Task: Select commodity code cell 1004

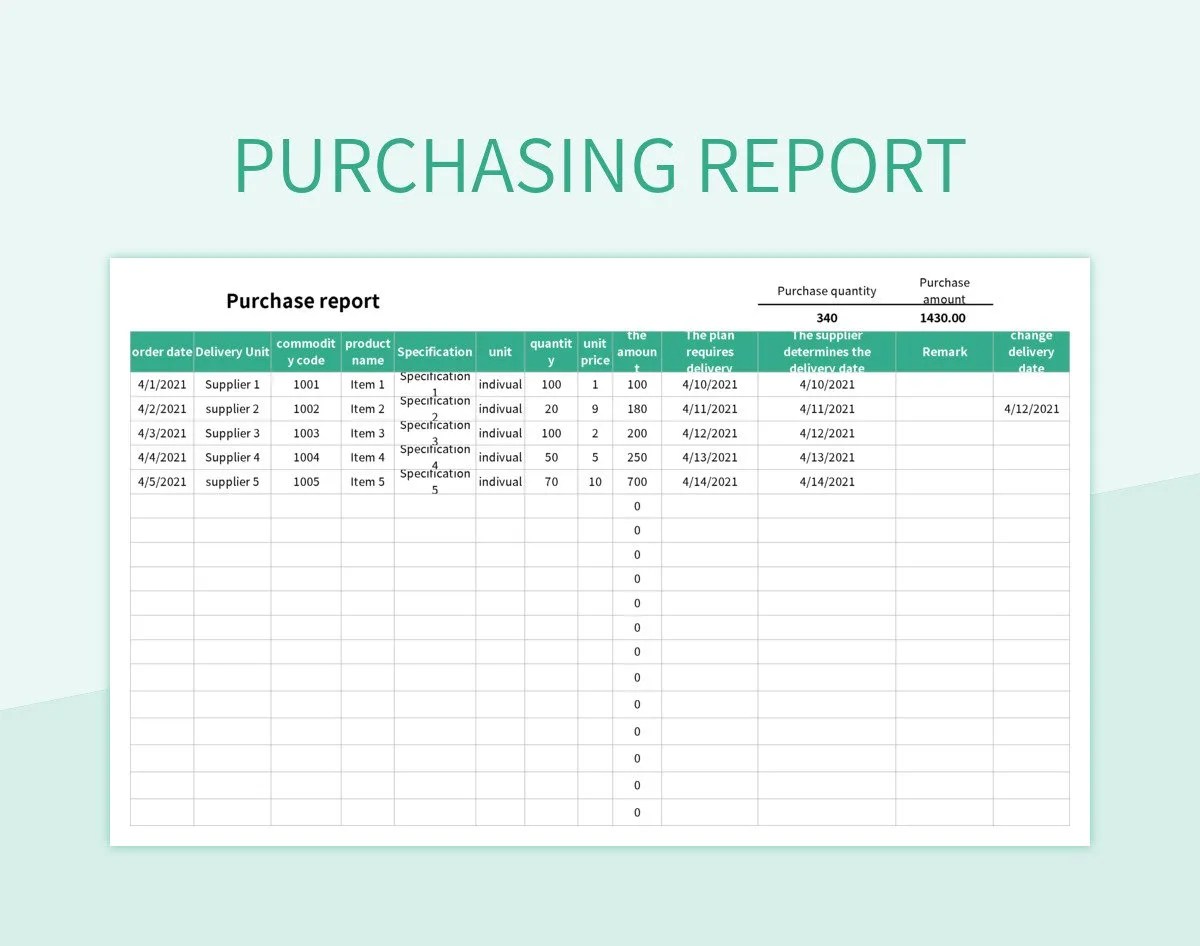Action: pos(306,457)
